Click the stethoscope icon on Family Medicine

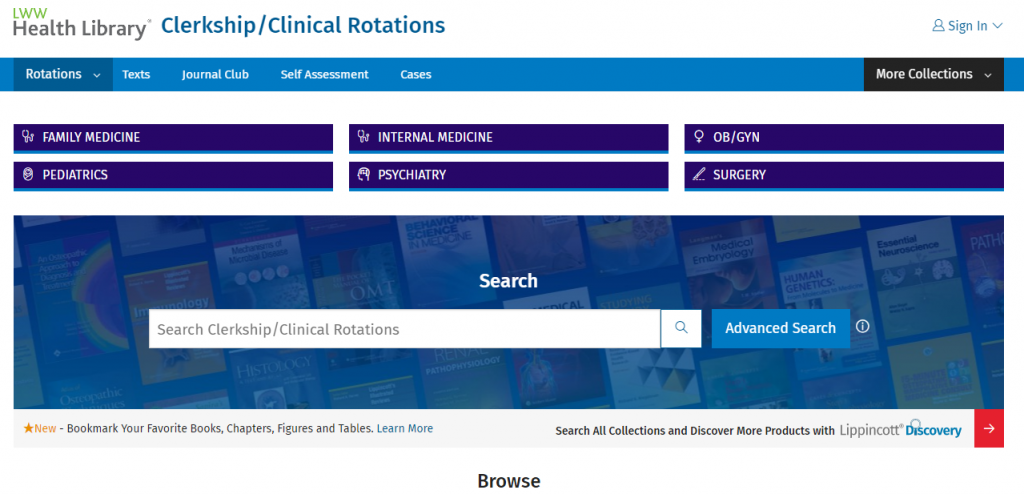pyautogui.click(x=27, y=137)
